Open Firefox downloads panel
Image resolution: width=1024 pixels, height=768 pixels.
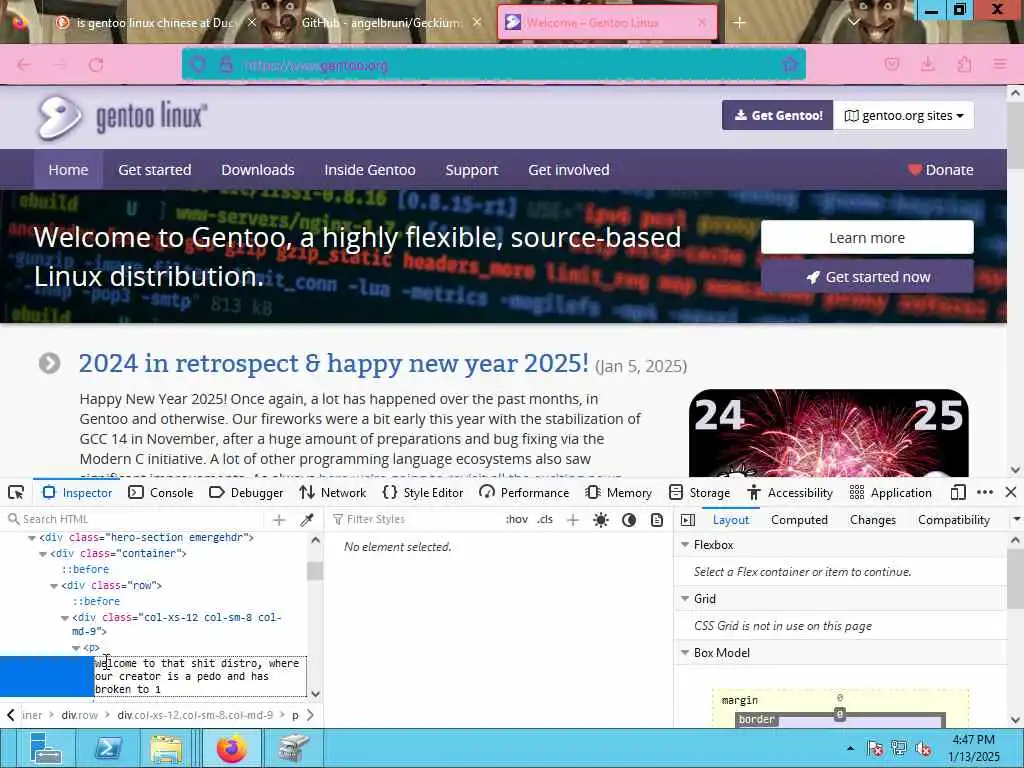(927, 64)
